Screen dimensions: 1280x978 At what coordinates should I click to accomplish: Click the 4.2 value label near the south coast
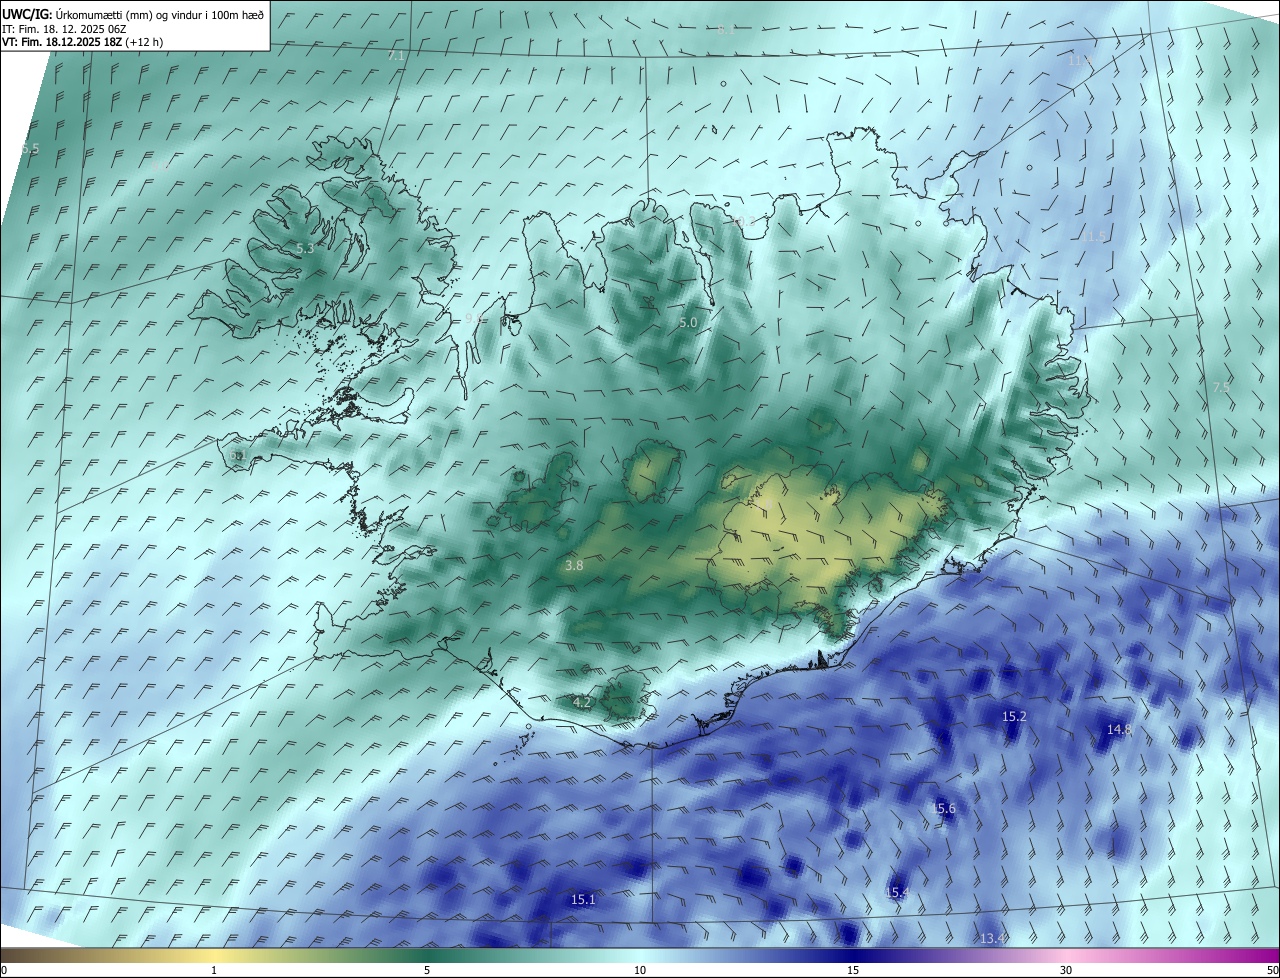[582, 702]
